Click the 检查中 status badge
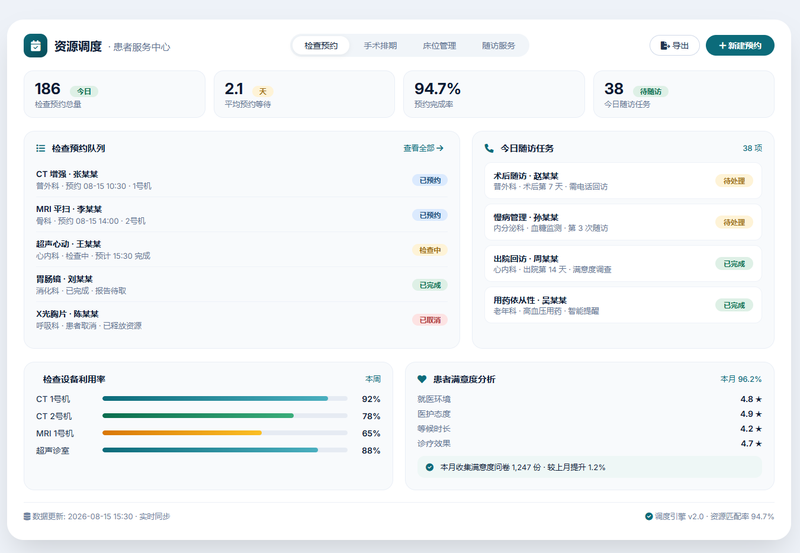Image resolution: width=800 pixels, height=553 pixels. click(x=430, y=250)
